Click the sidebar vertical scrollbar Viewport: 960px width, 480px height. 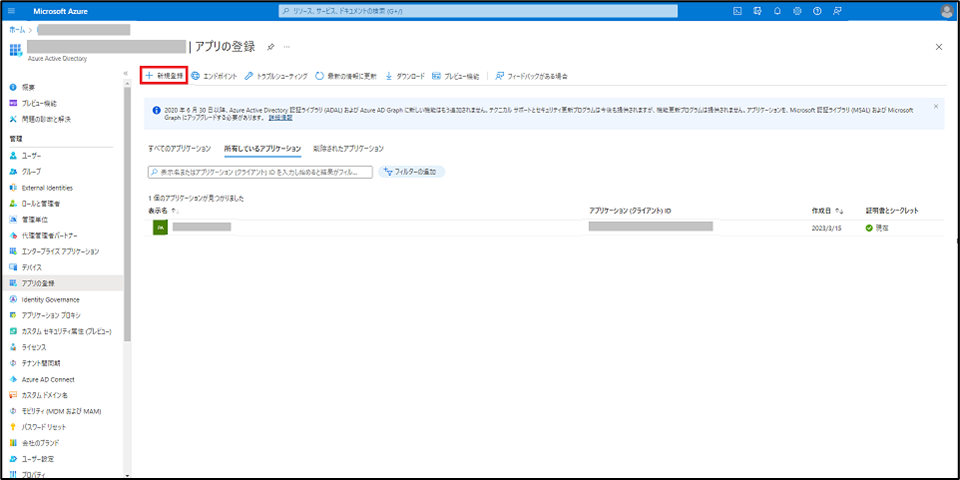pyautogui.click(x=127, y=214)
